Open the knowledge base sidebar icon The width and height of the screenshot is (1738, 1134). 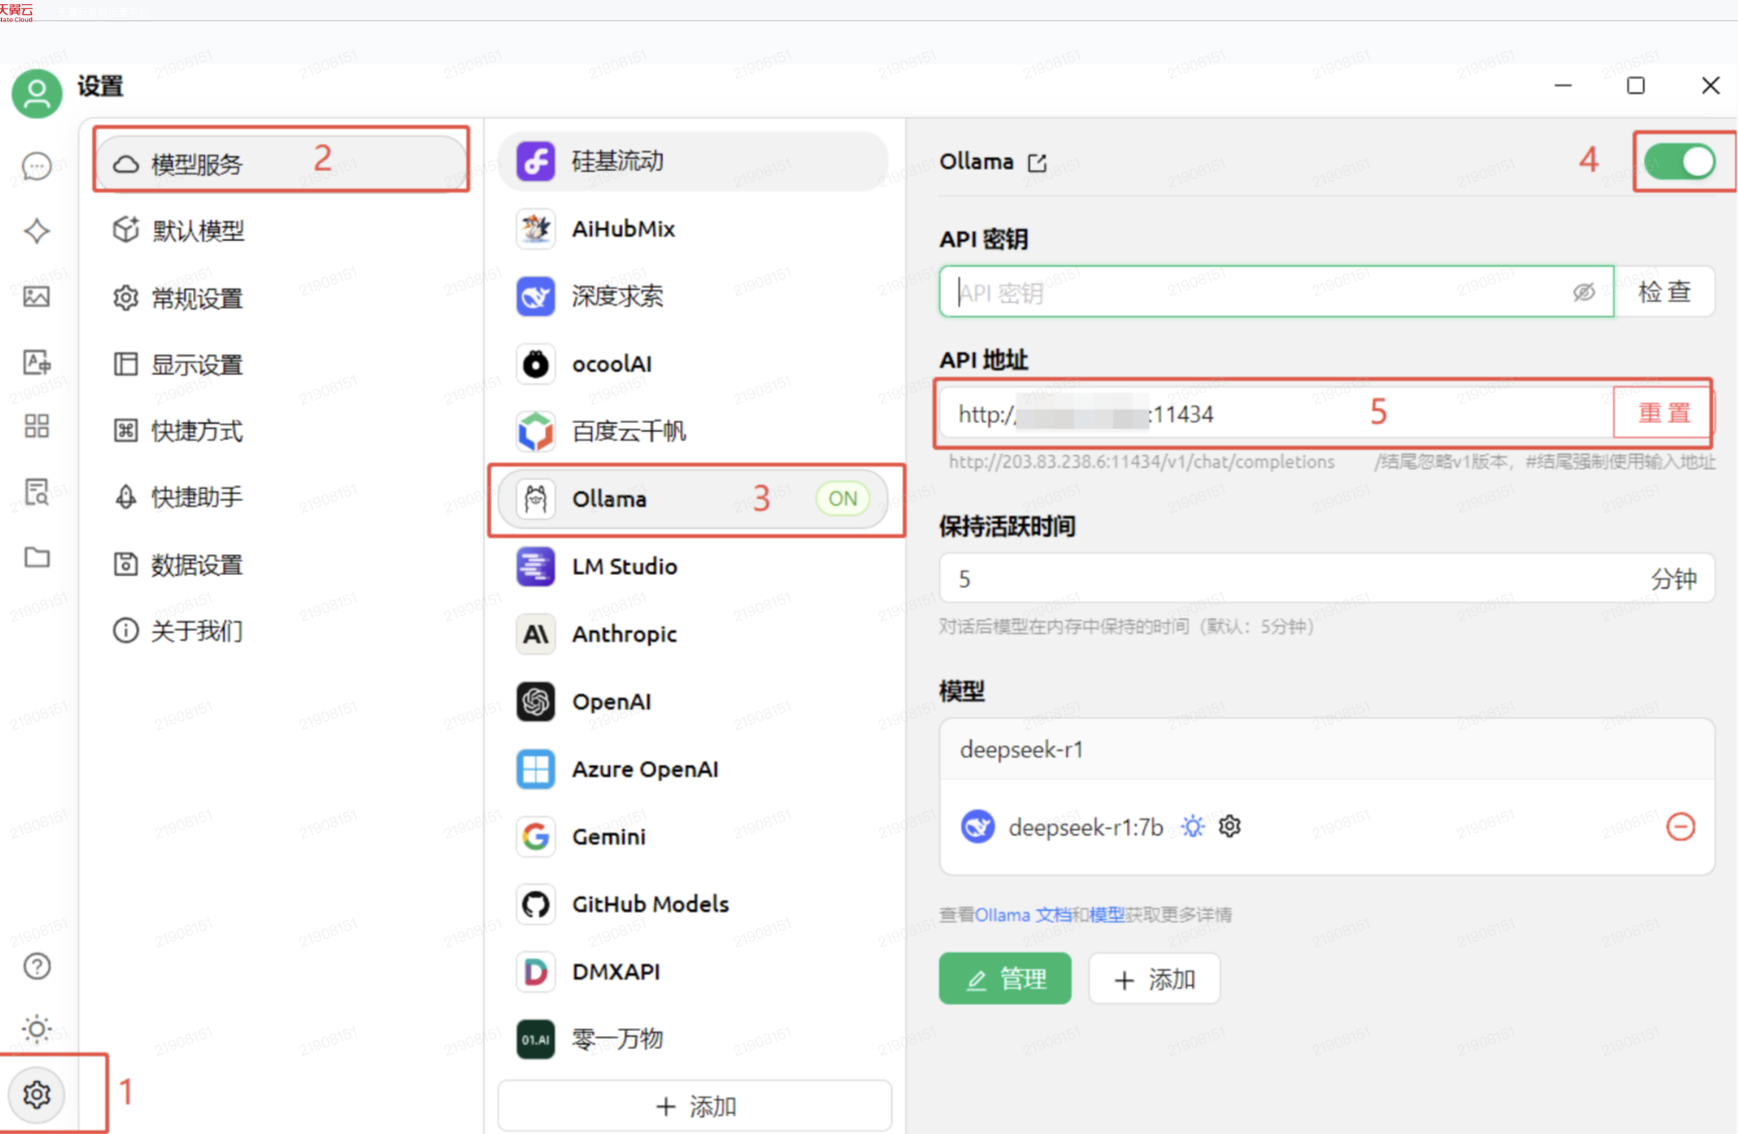coord(37,492)
